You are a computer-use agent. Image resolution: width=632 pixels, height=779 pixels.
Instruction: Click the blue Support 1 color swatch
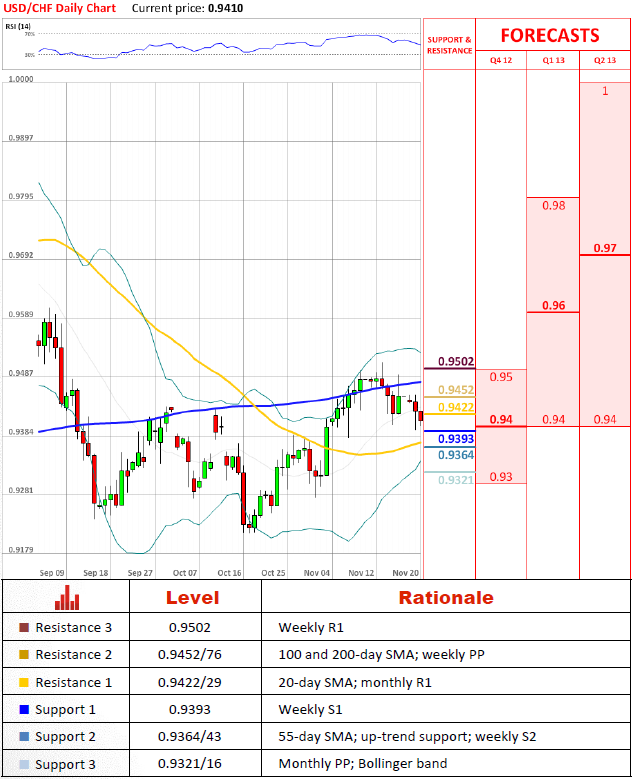pos(24,710)
